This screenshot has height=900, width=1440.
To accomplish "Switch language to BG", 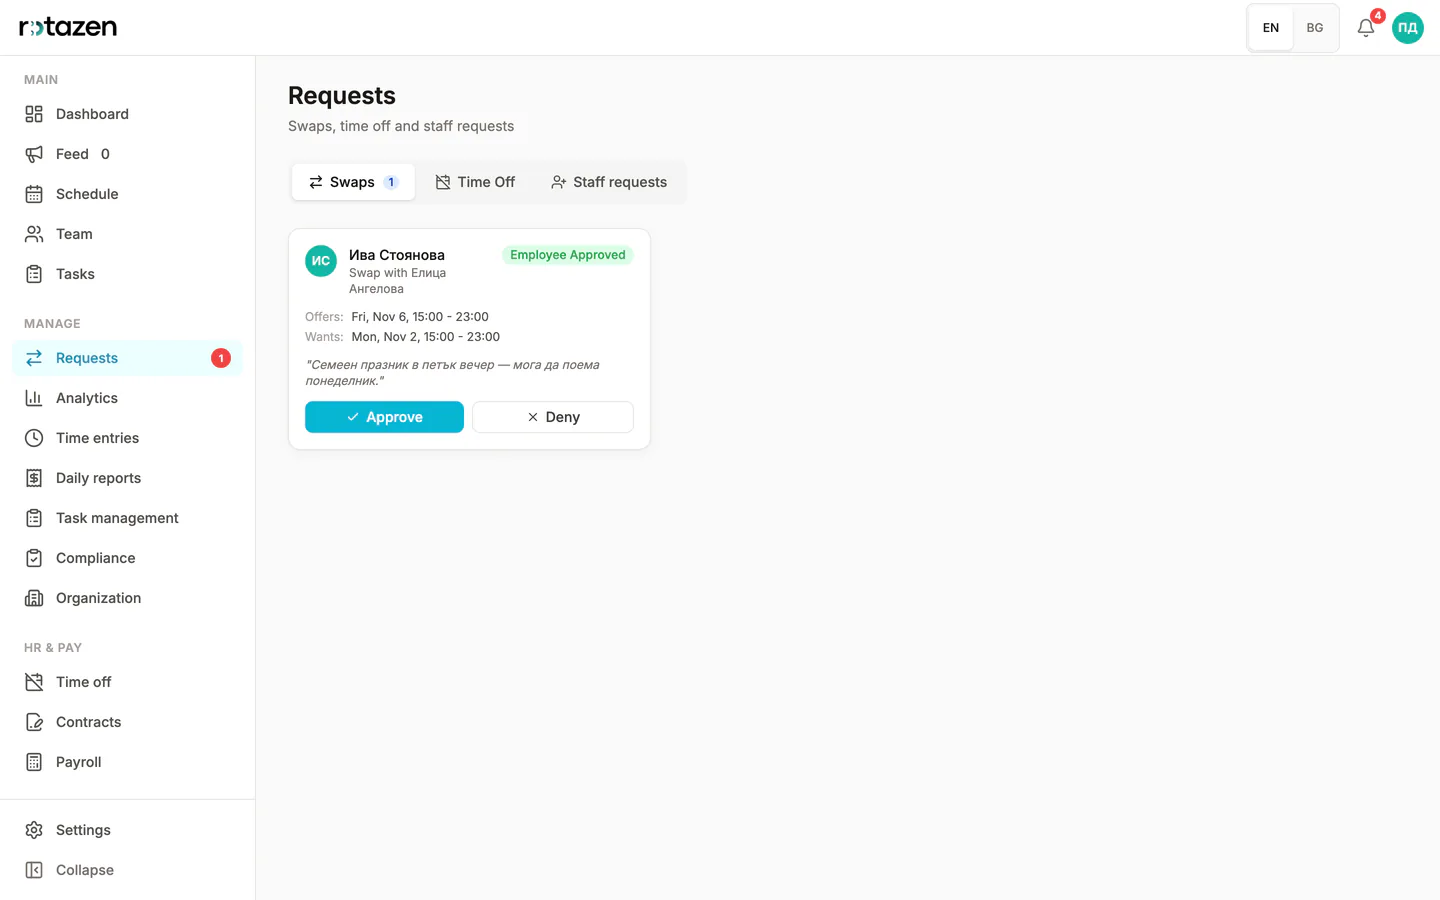I will 1315,28.
